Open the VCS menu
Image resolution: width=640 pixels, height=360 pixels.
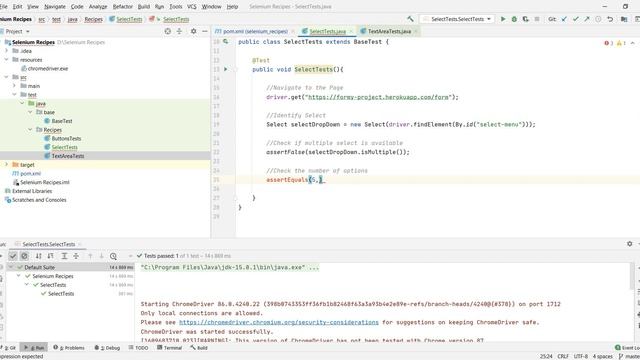click(x=191, y=7)
